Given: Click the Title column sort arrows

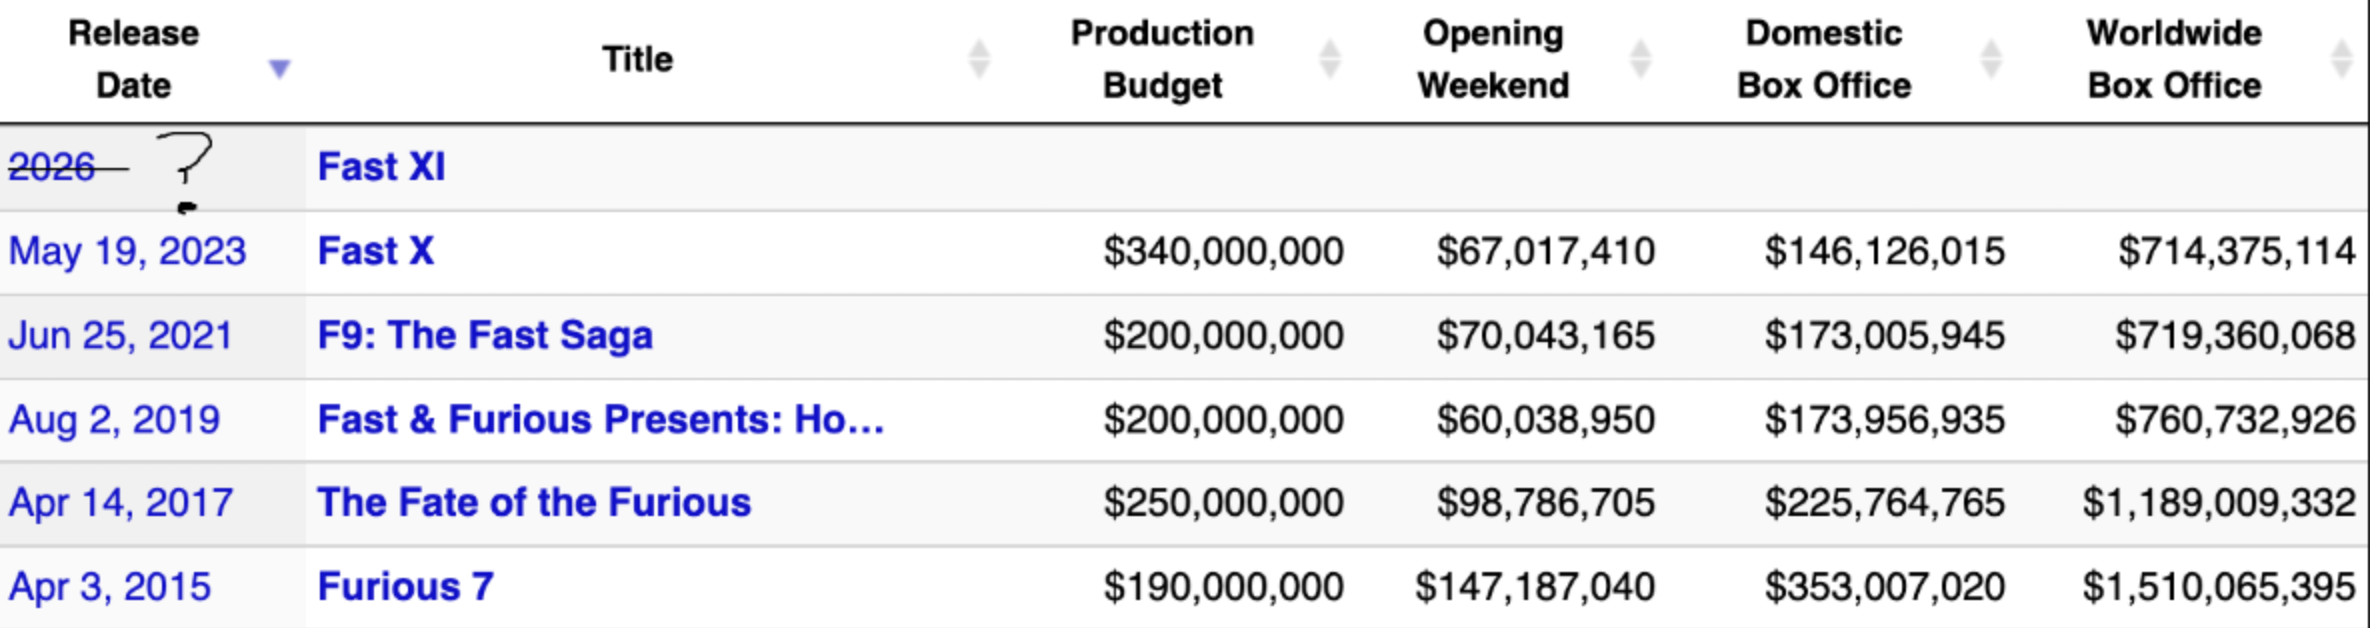Looking at the screenshot, I should pos(979,59).
